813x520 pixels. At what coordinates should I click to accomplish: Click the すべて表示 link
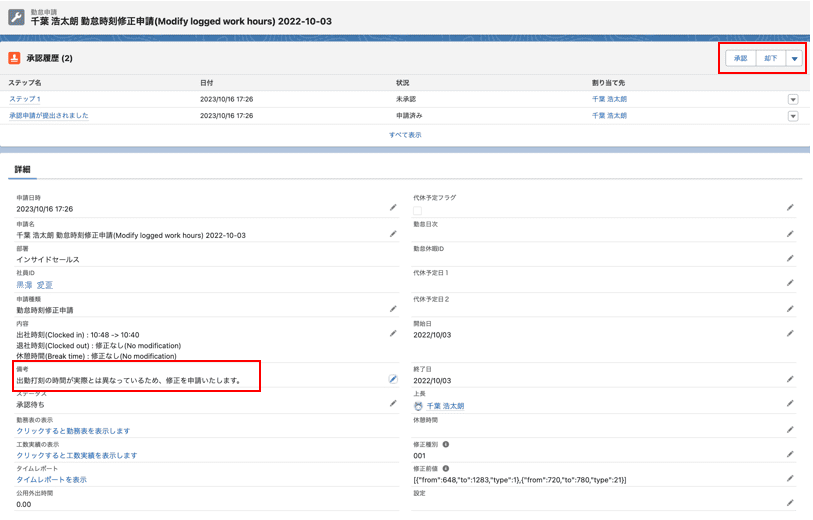(x=405, y=134)
